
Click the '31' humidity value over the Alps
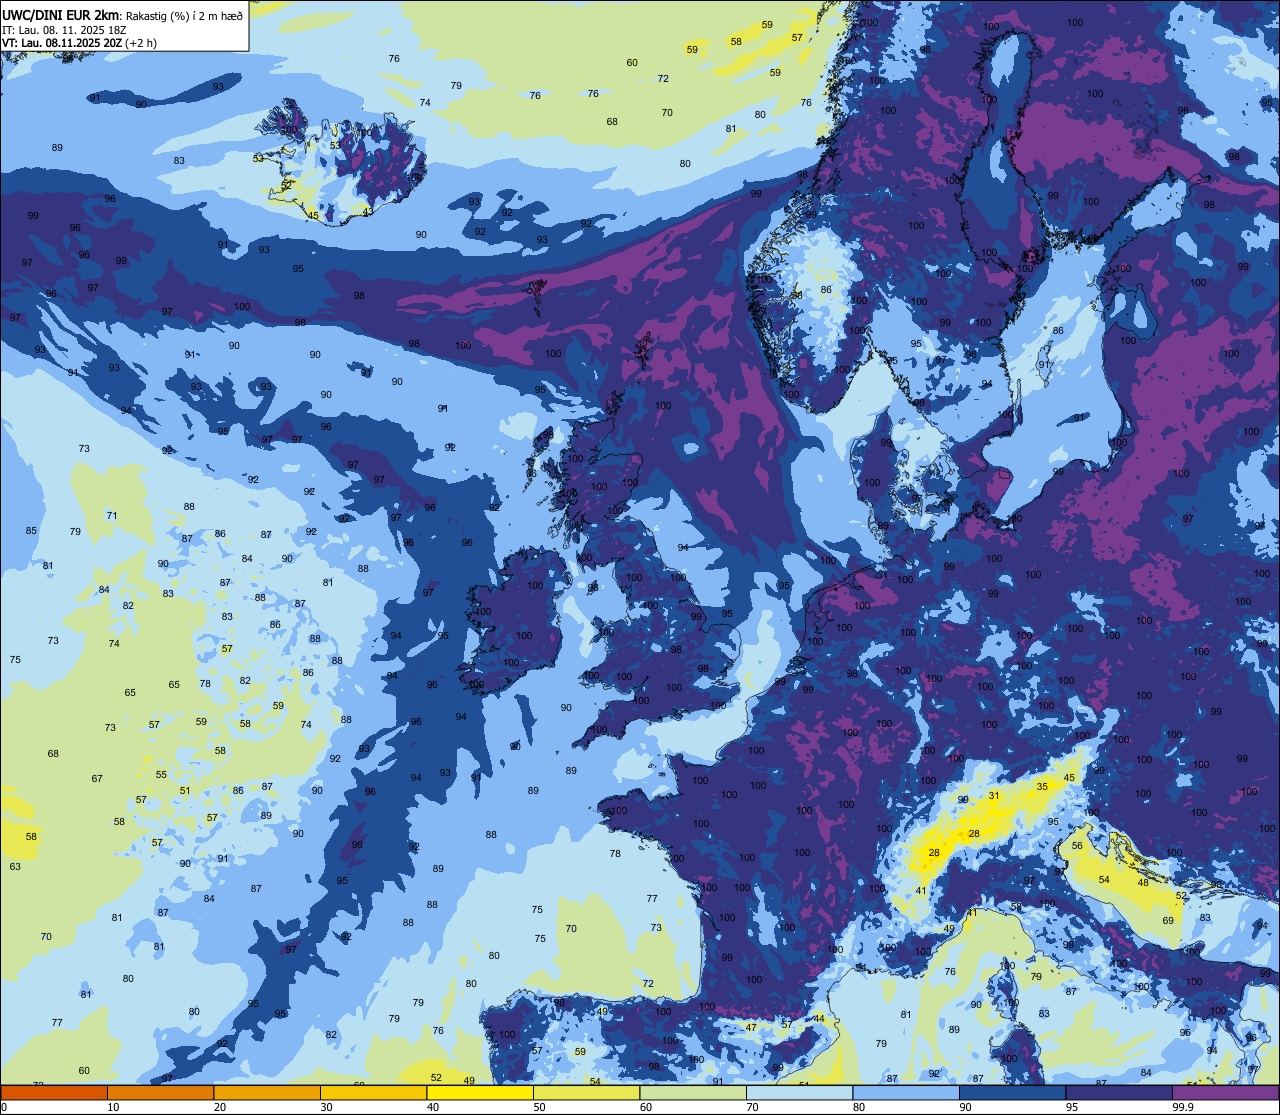(x=993, y=796)
